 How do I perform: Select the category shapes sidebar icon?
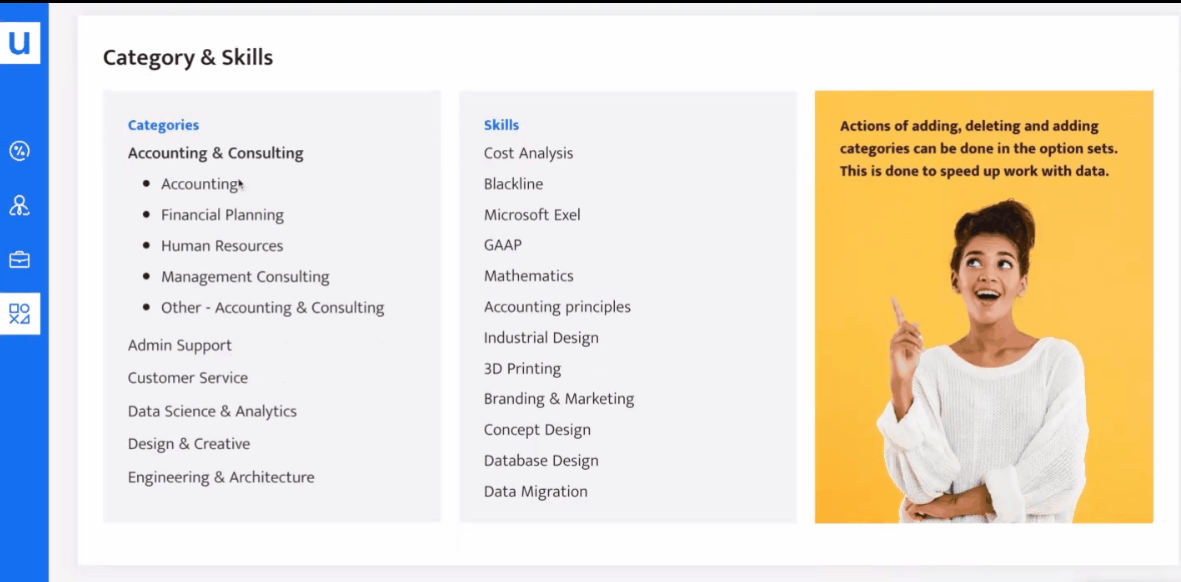pos(19,314)
